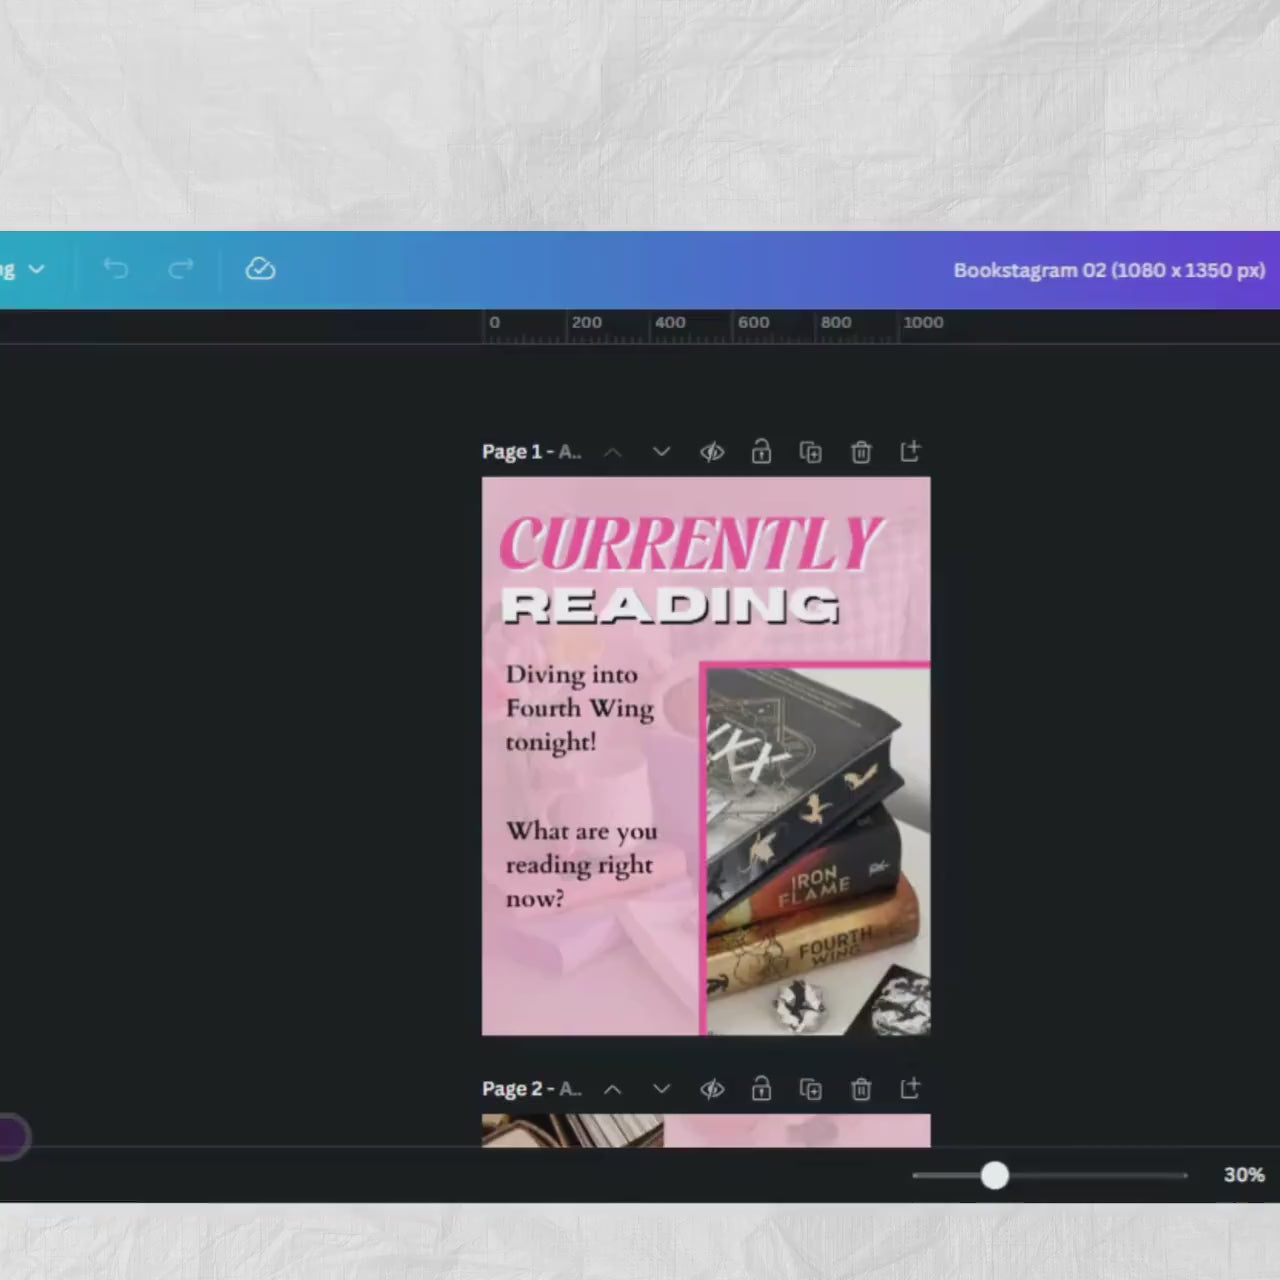
Task: Select the CURRENTLY heading text
Action: click(691, 544)
